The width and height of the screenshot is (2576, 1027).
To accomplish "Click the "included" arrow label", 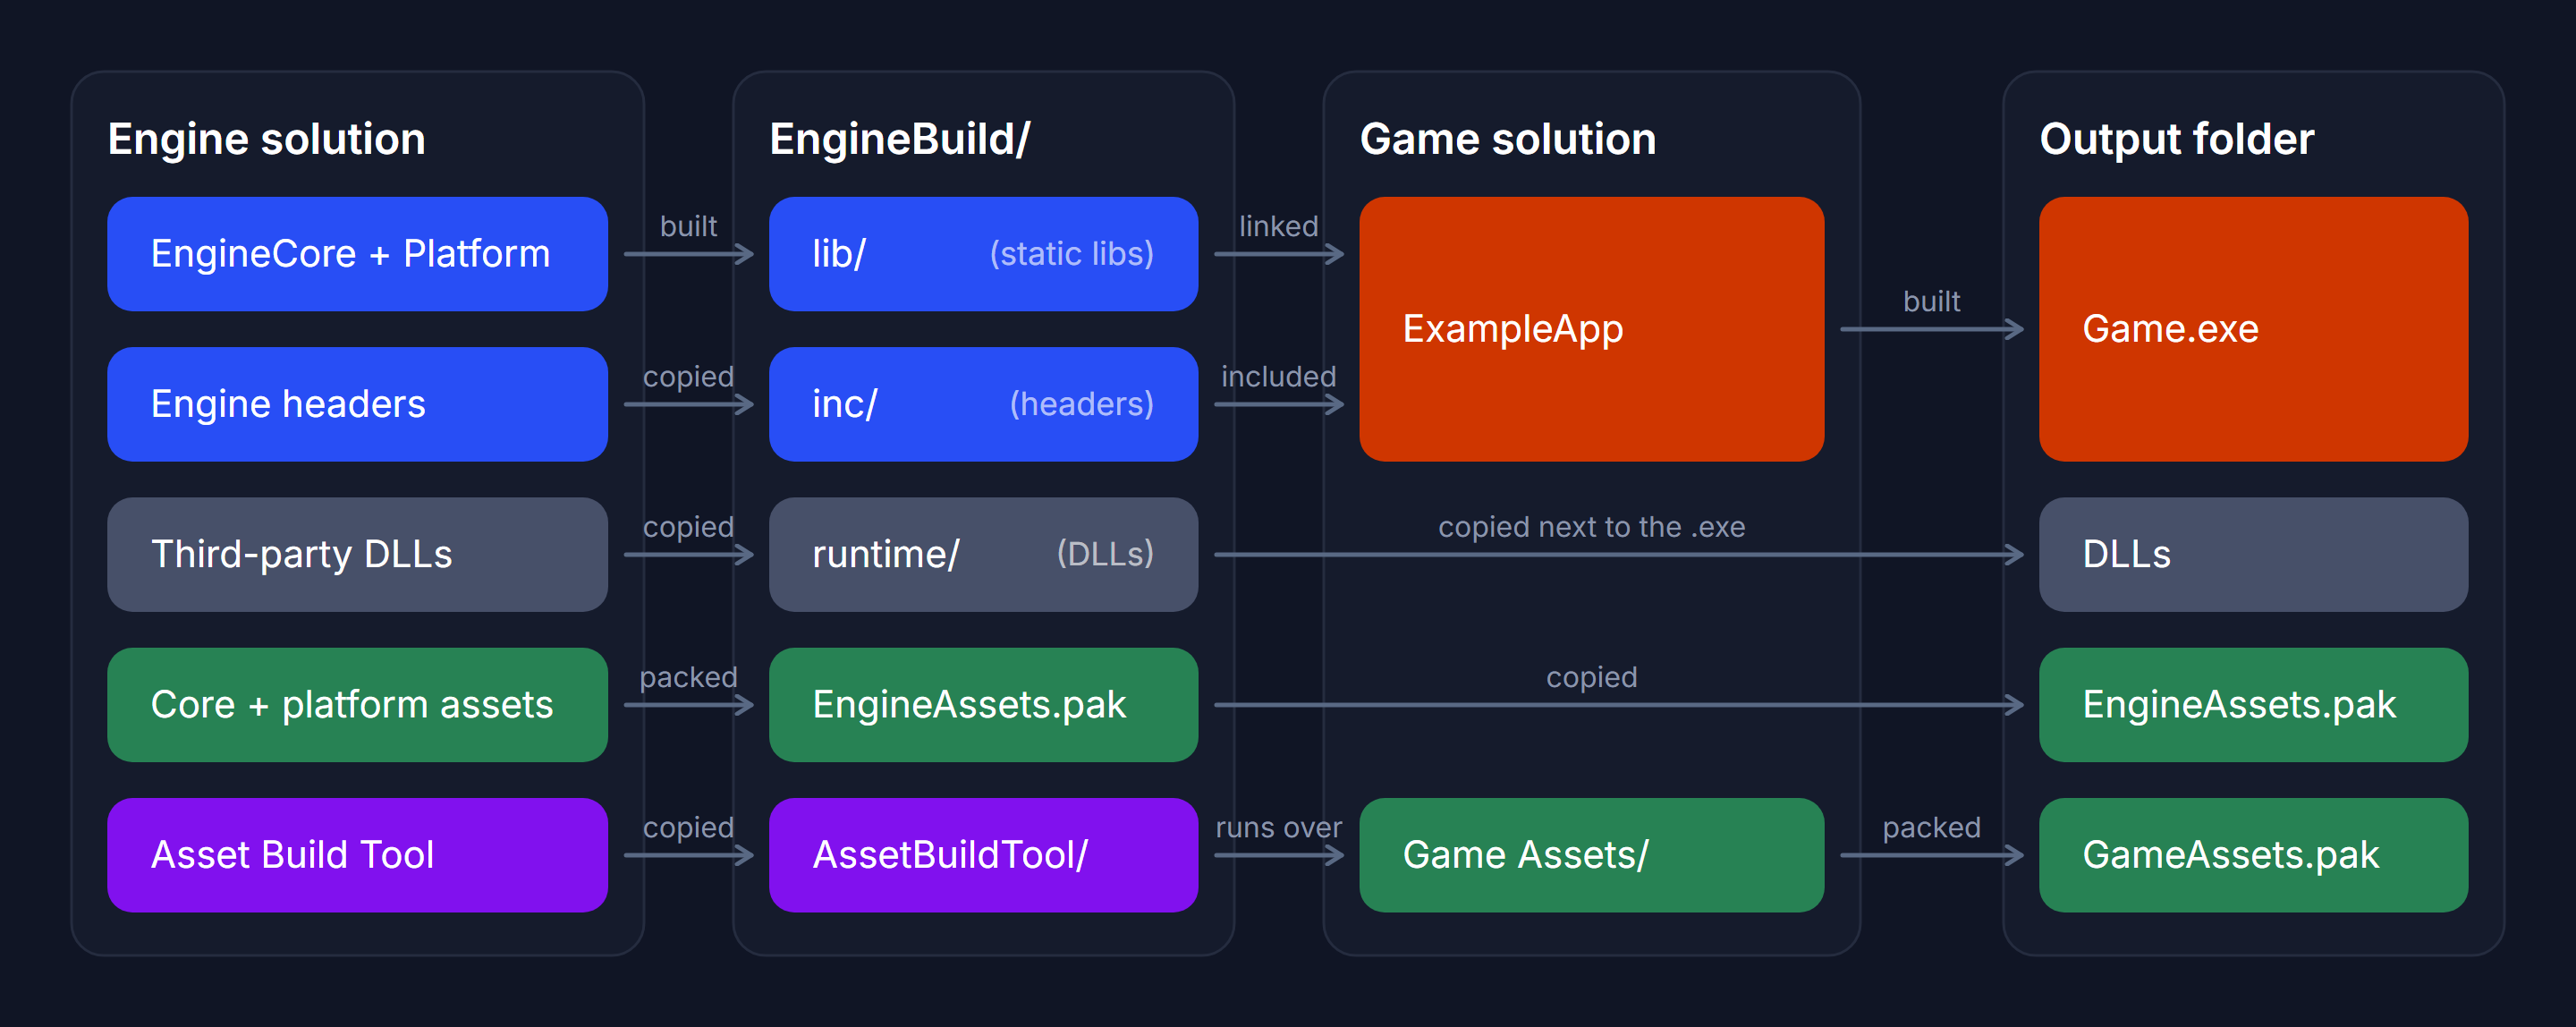I will pyautogui.click(x=1278, y=376).
